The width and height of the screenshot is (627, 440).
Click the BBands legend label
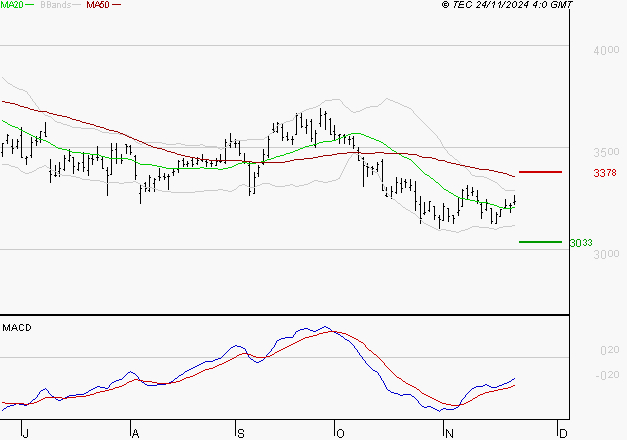pos(56,5)
